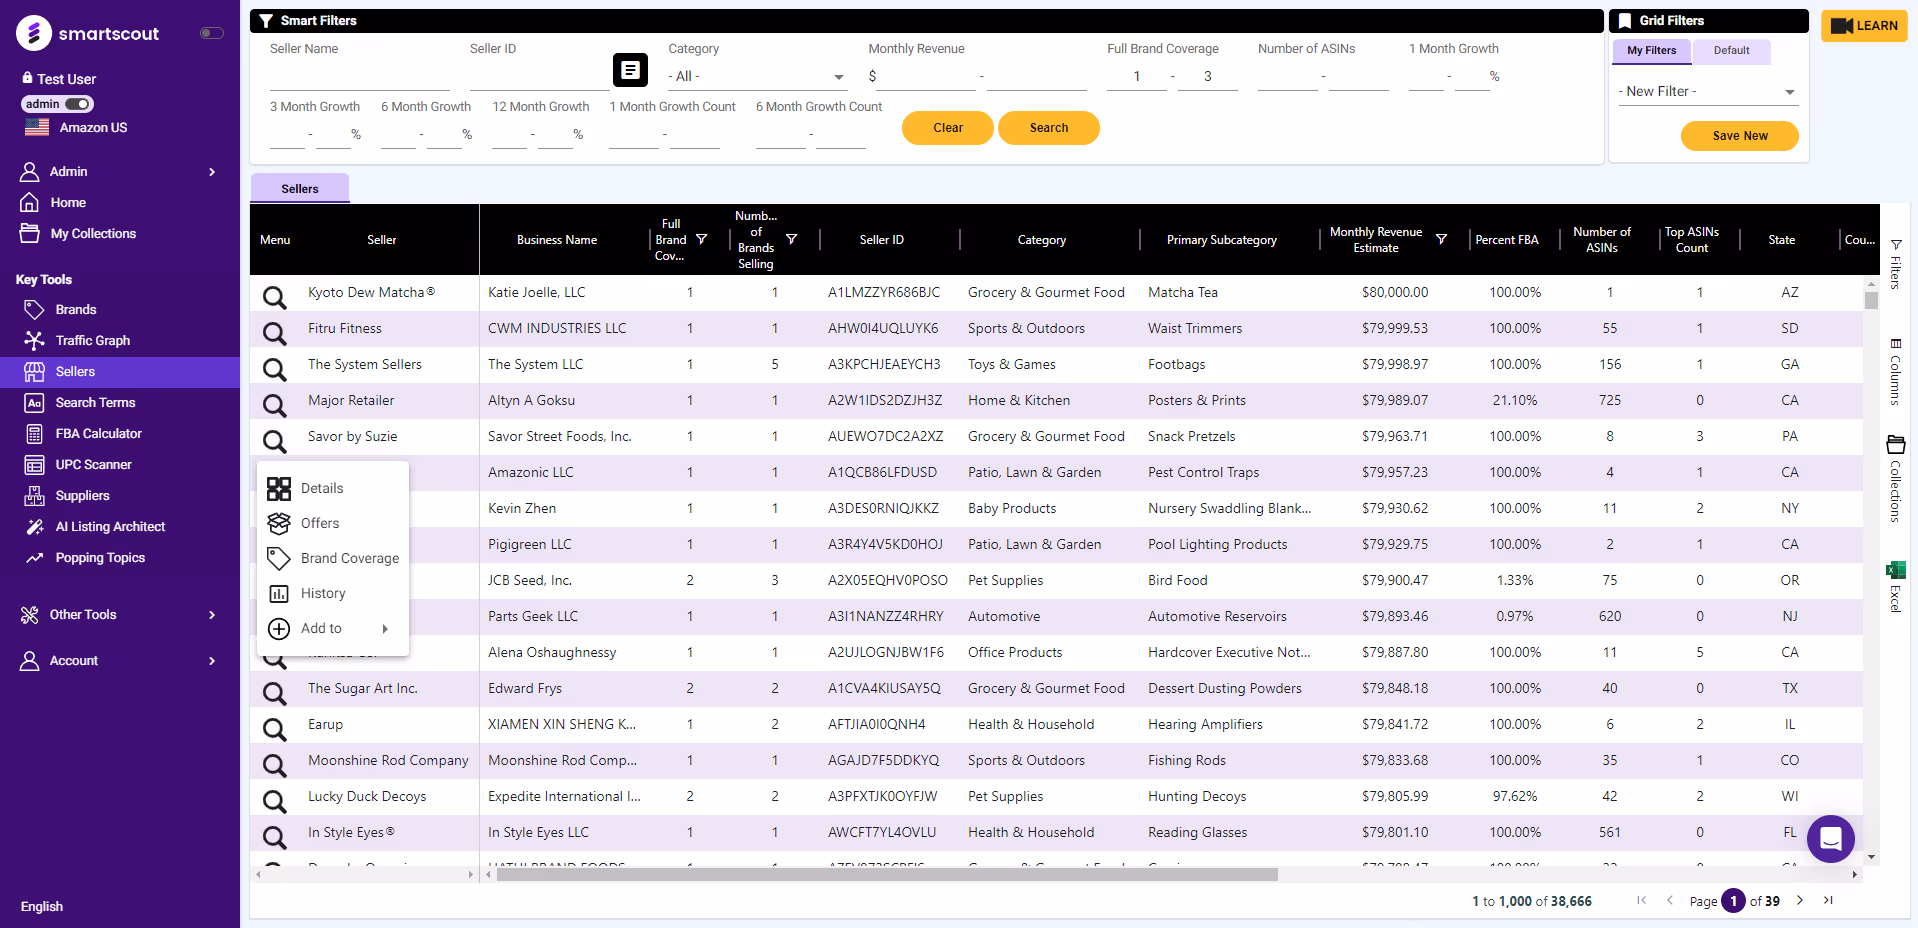This screenshot has width=1918, height=928.
Task: Go to the next page
Action: point(1800,900)
